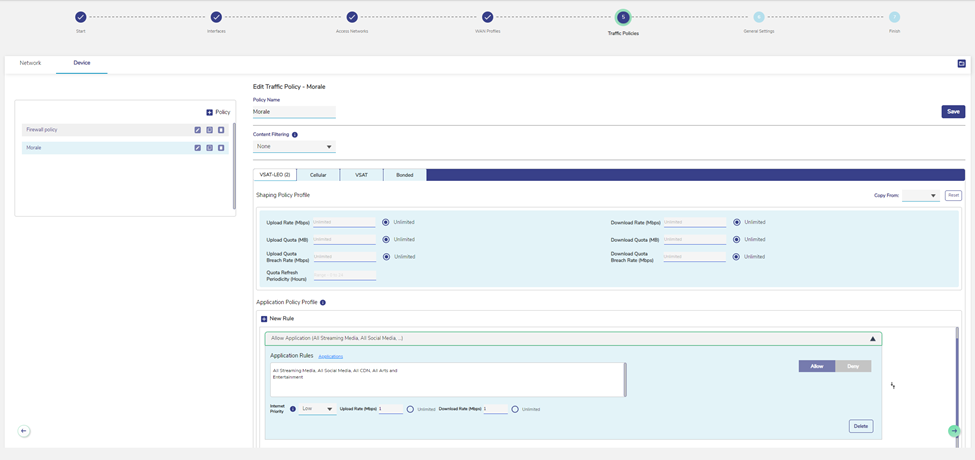Click the New Rule plus icon
The width and height of the screenshot is (975, 460).
coord(264,319)
